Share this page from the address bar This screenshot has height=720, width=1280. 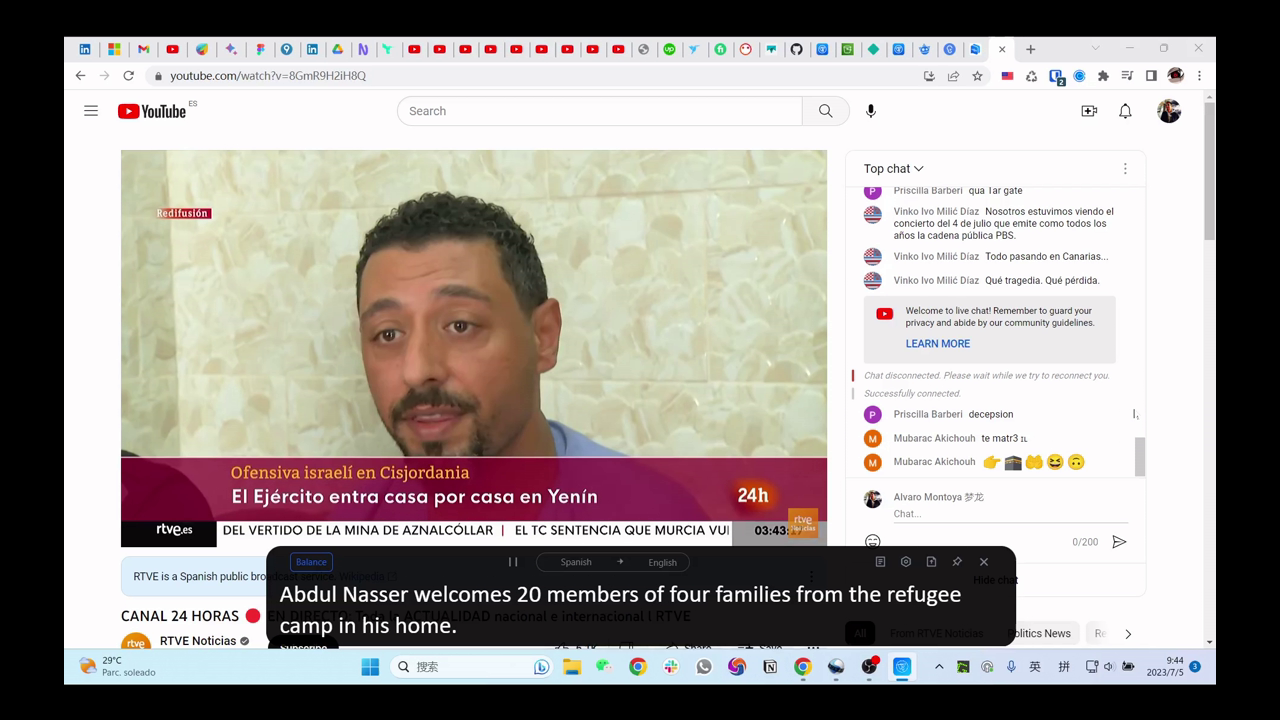point(953,76)
